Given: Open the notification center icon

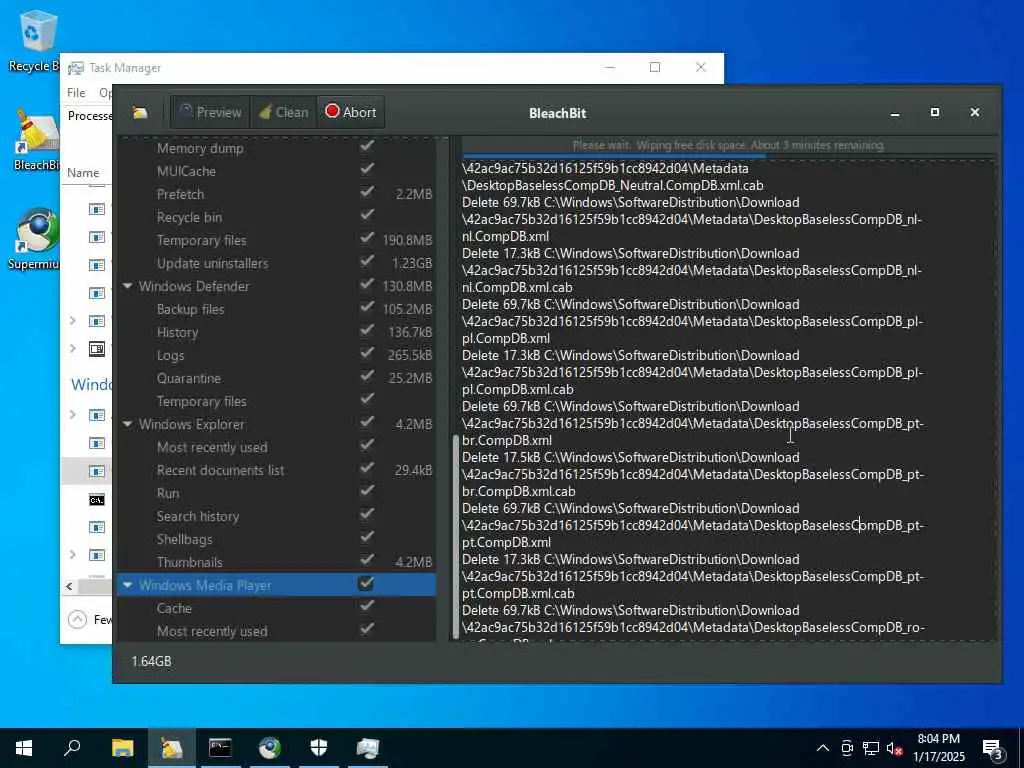Looking at the screenshot, I should [993, 749].
